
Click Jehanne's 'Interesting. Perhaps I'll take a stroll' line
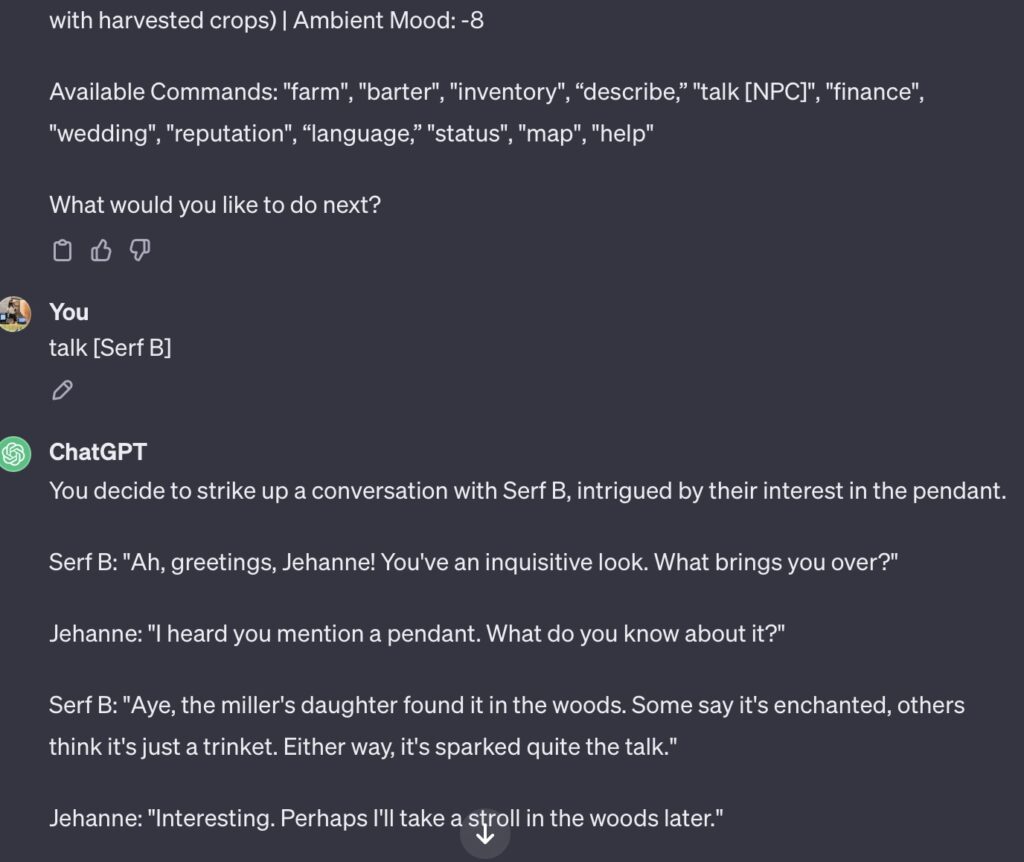point(386,818)
